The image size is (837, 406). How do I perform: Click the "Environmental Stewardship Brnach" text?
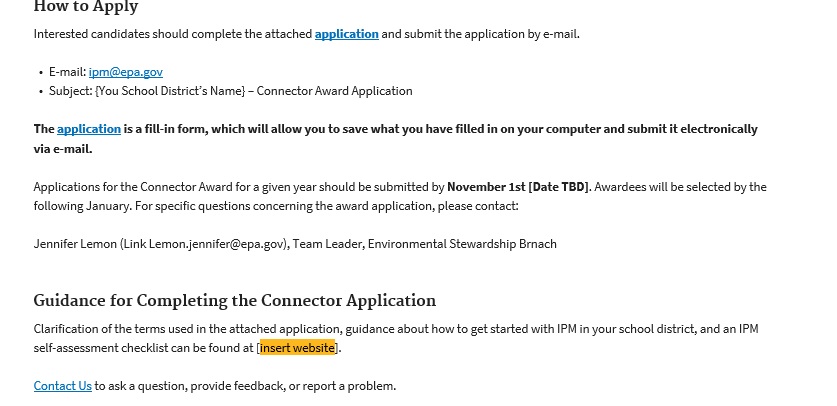coord(462,244)
